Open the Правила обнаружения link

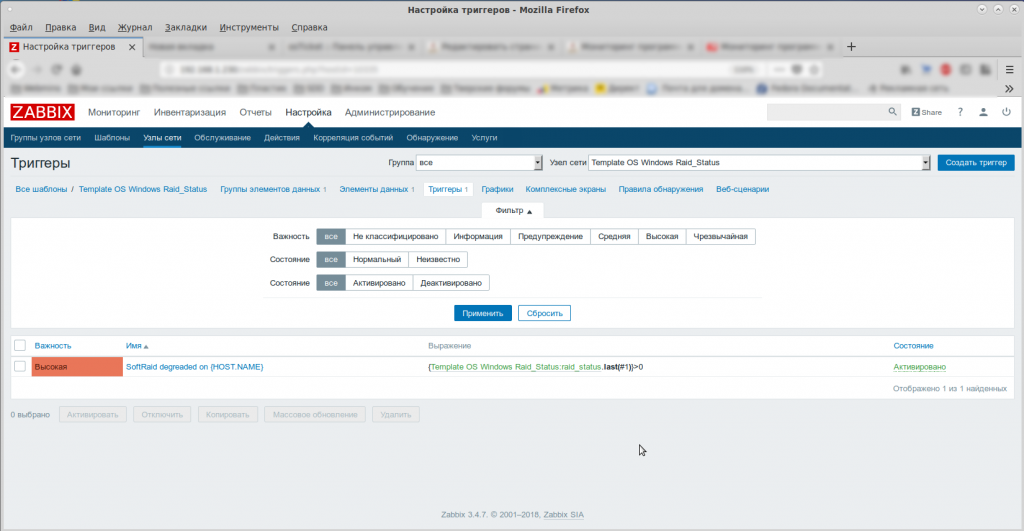point(661,189)
